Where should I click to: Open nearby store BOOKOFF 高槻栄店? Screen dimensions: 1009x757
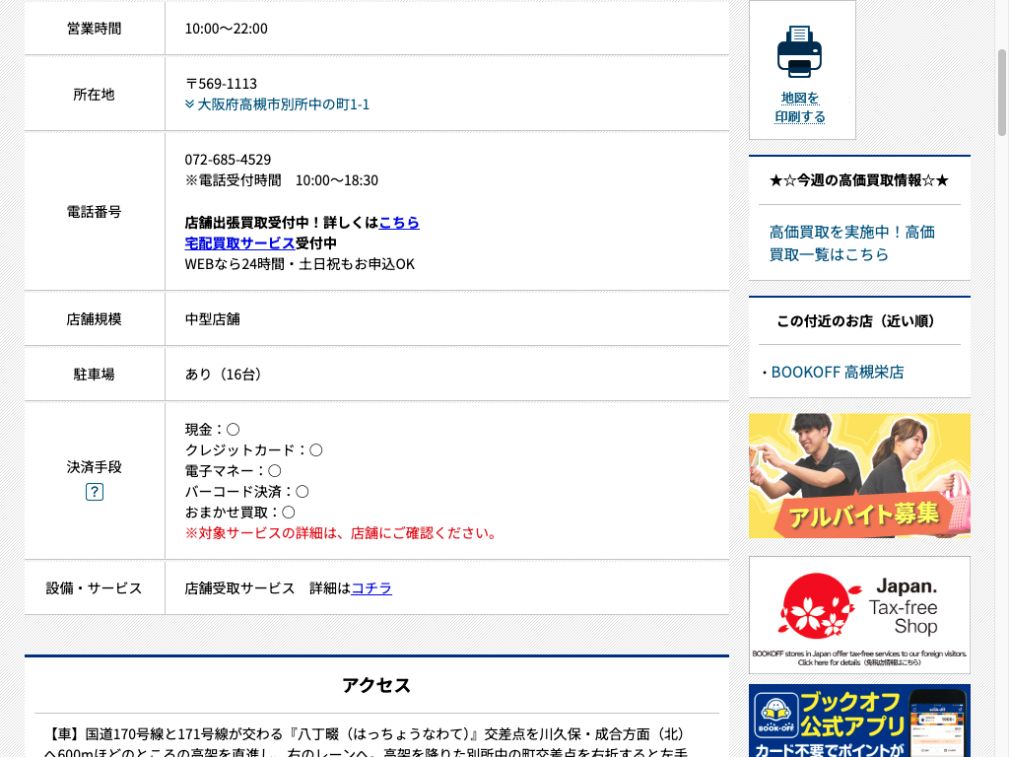click(837, 372)
